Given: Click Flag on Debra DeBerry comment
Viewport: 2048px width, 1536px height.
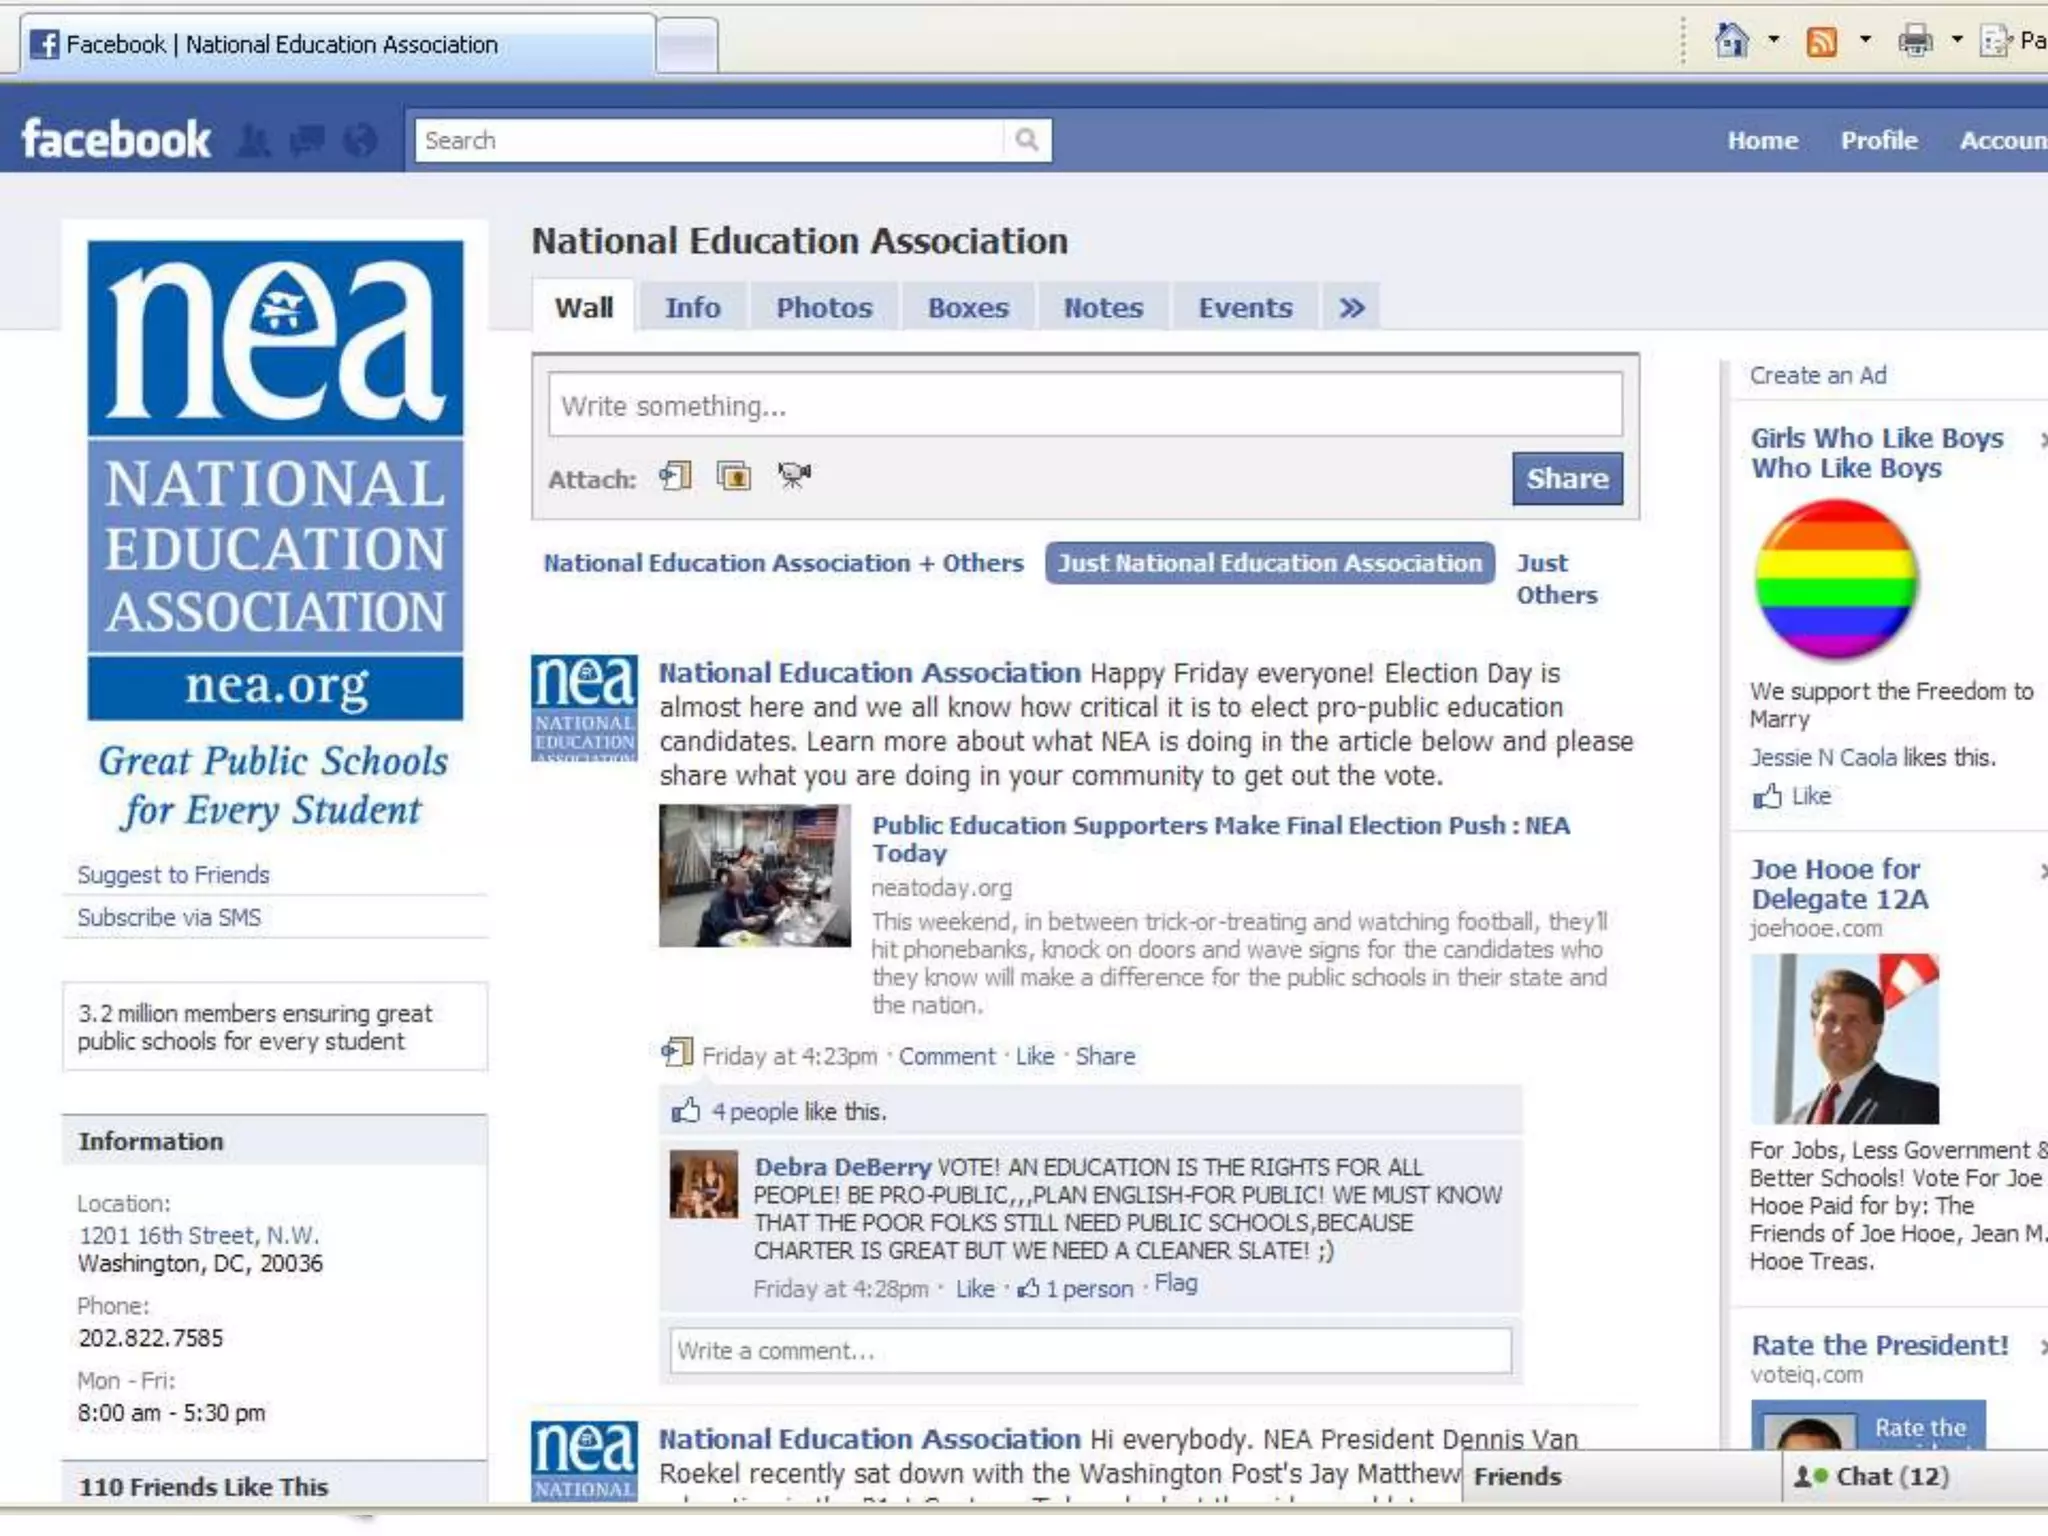Looking at the screenshot, I should click(x=1176, y=1283).
